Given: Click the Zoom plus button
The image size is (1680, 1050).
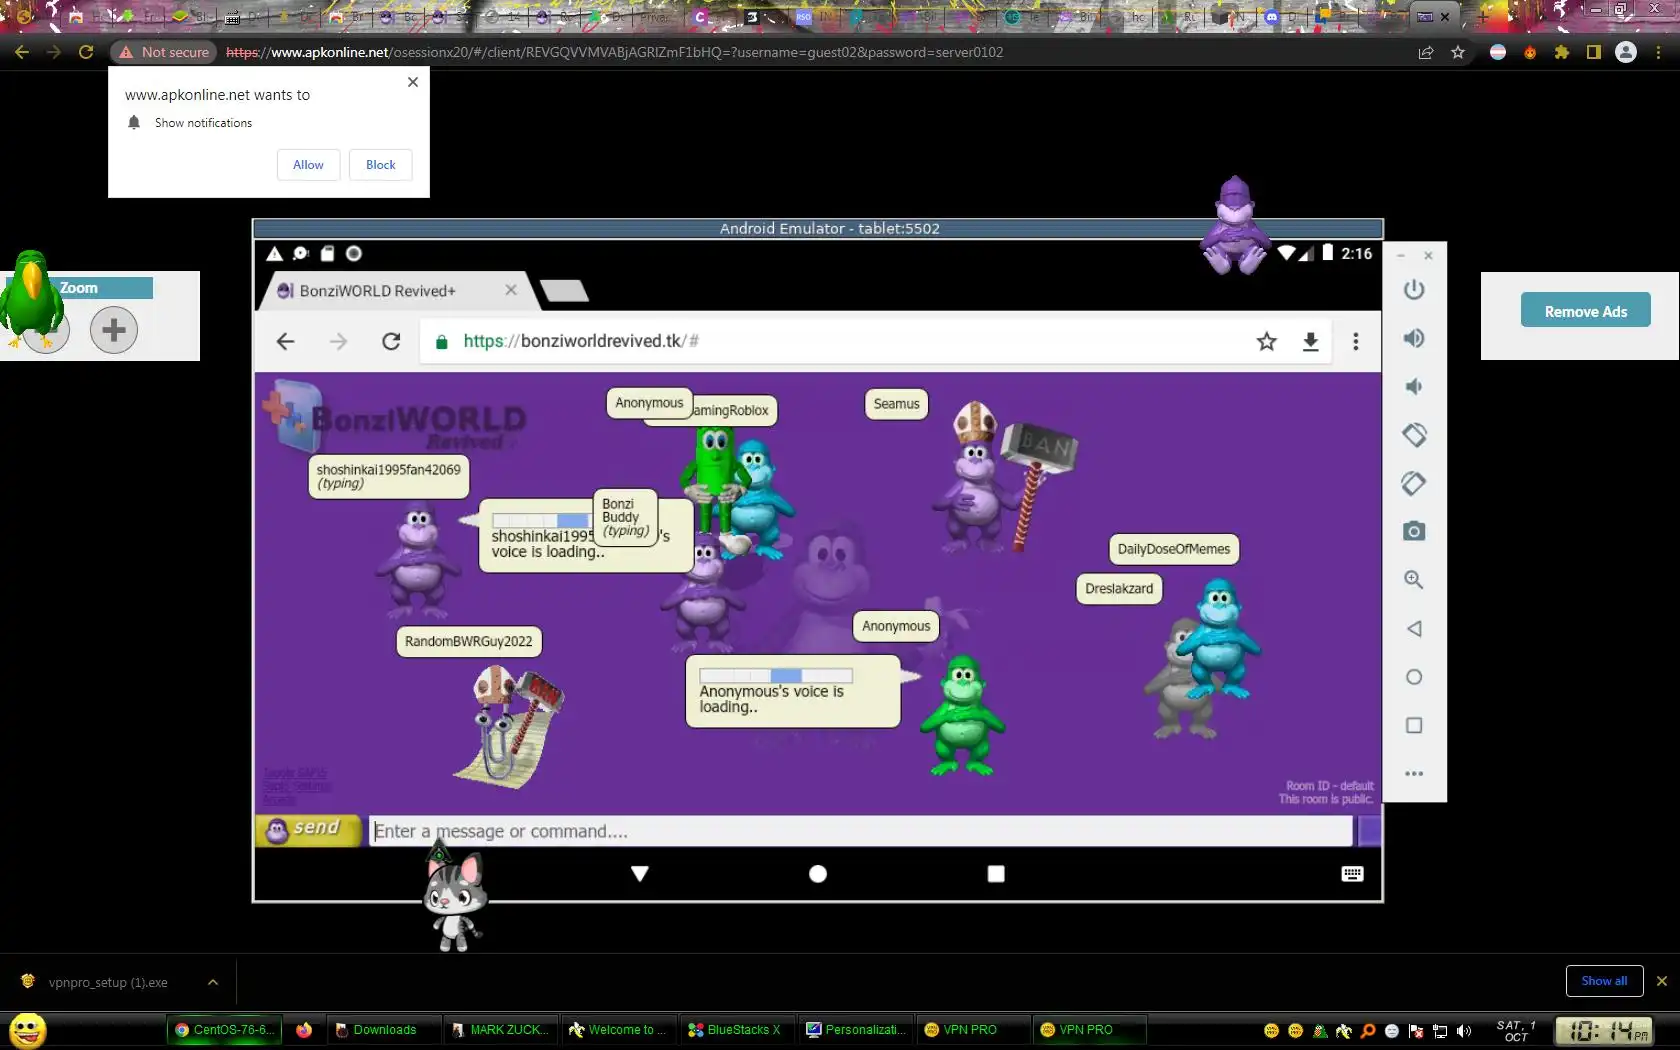Looking at the screenshot, I should (x=113, y=329).
